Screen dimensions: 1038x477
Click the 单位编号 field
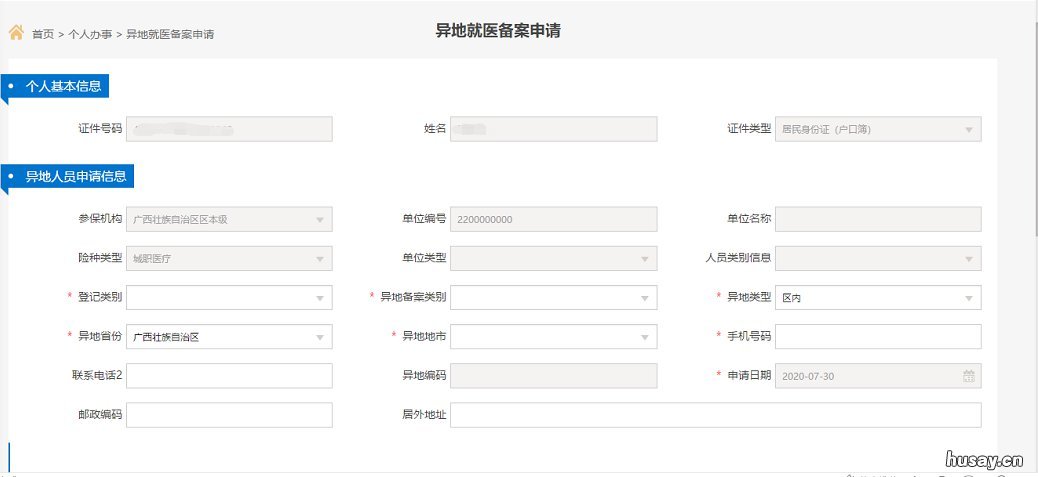(553, 220)
